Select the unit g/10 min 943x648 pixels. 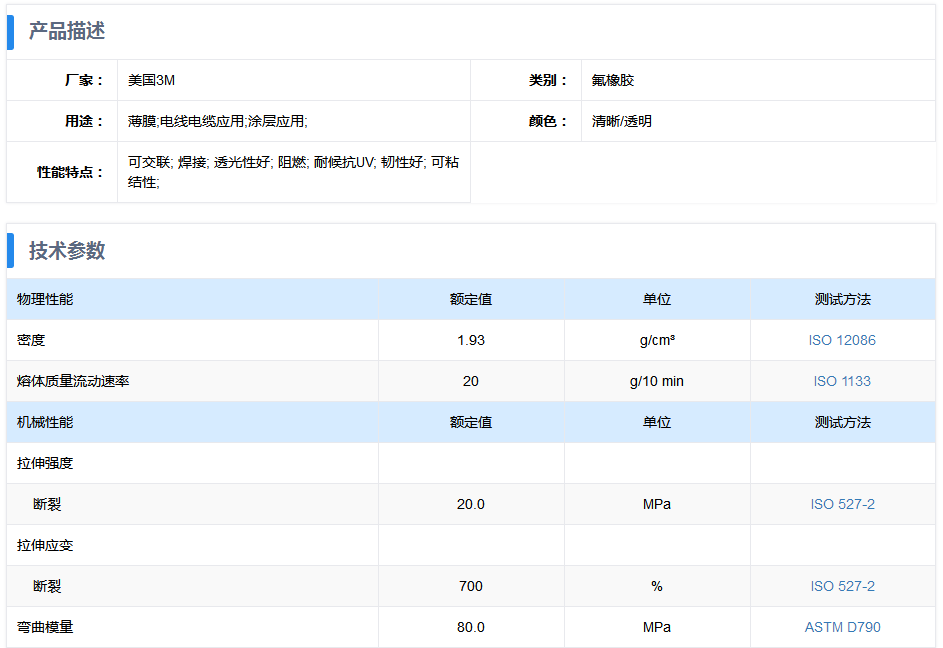click(x=657, y=381)
